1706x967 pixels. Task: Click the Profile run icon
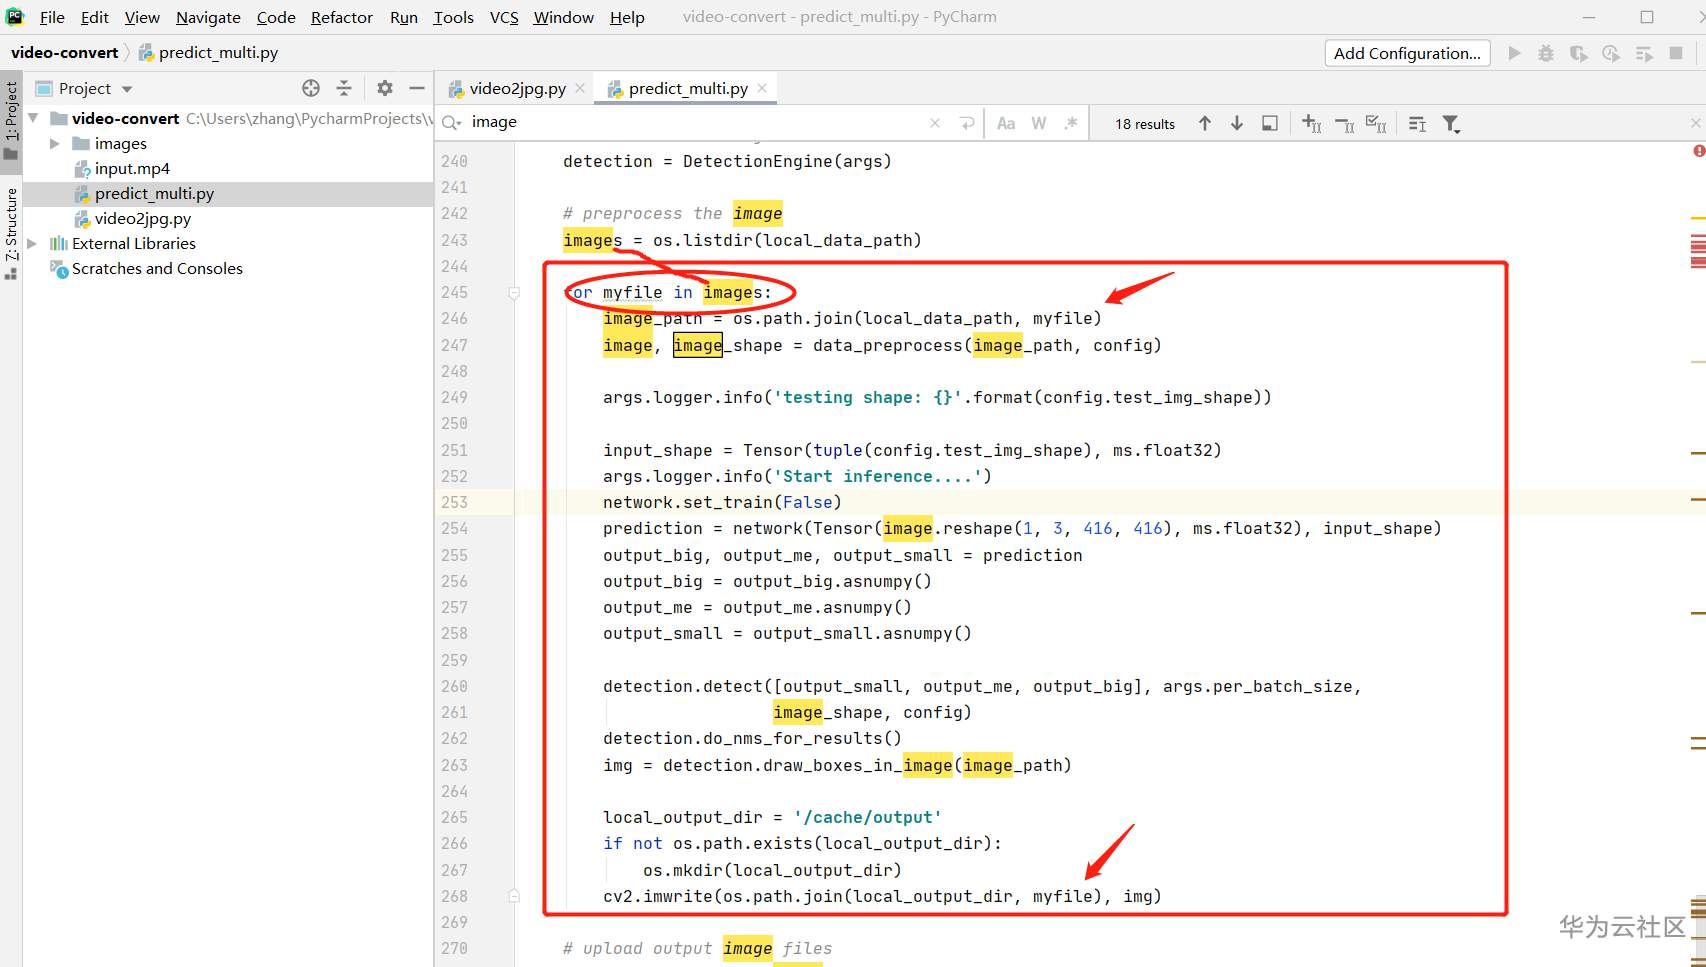1611,53
